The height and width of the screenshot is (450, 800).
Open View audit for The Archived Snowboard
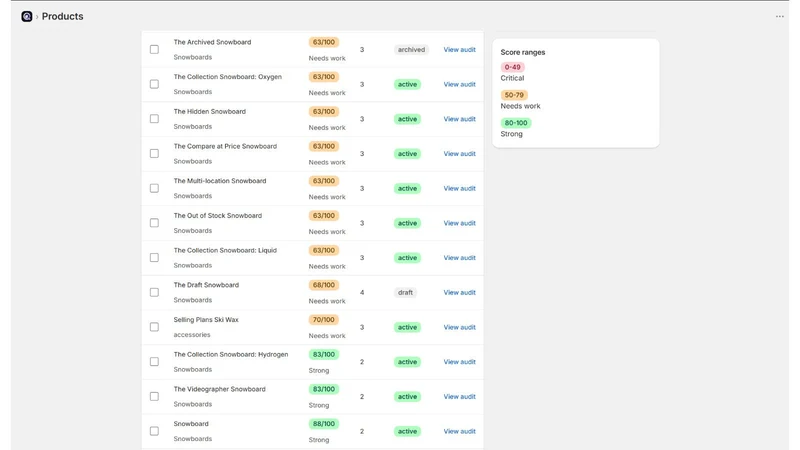(459, 49)
